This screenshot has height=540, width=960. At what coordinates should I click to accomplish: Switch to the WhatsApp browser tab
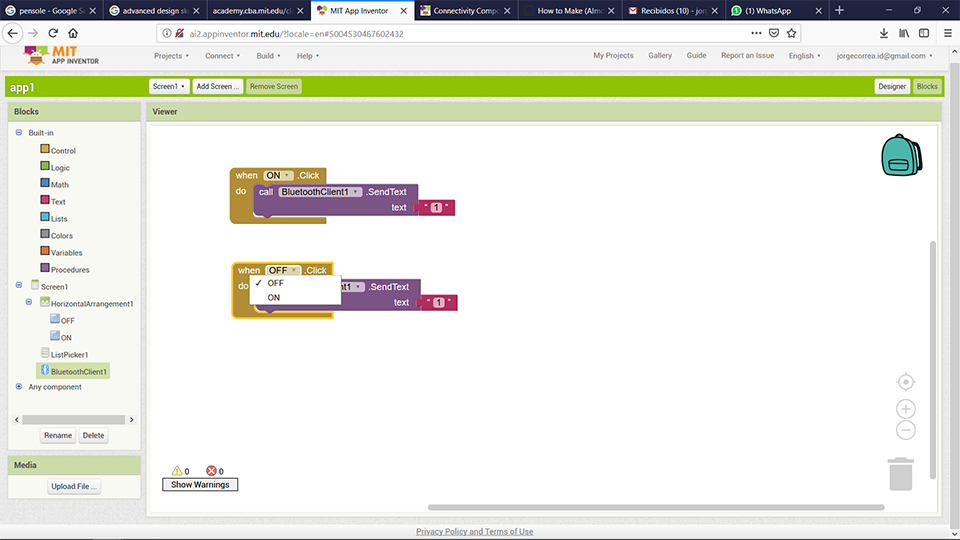pos(776,10)
